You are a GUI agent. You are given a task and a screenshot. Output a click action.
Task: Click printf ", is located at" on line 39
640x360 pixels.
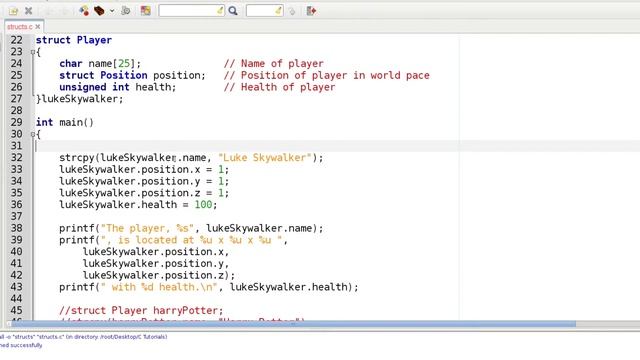173,240
